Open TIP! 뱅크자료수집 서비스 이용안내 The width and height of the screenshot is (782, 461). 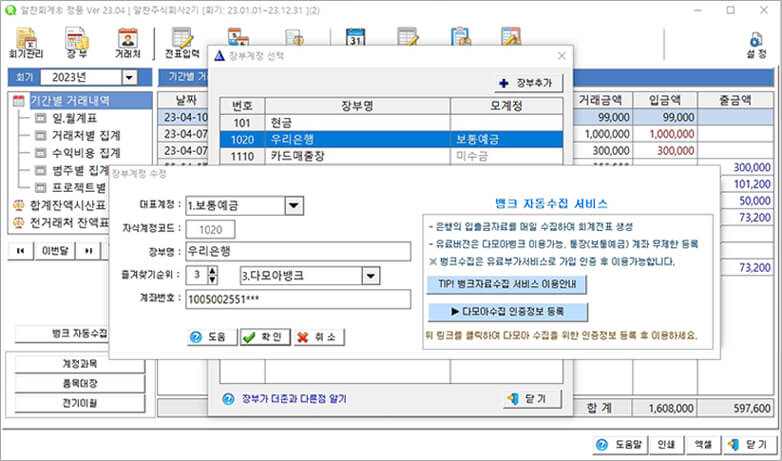click(x=507, y=284)
